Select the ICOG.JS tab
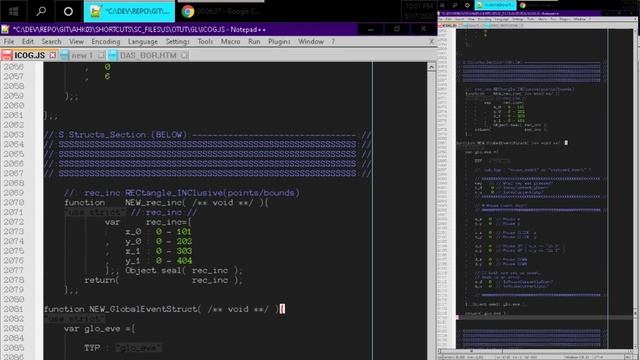 click(x=29, y=56)
